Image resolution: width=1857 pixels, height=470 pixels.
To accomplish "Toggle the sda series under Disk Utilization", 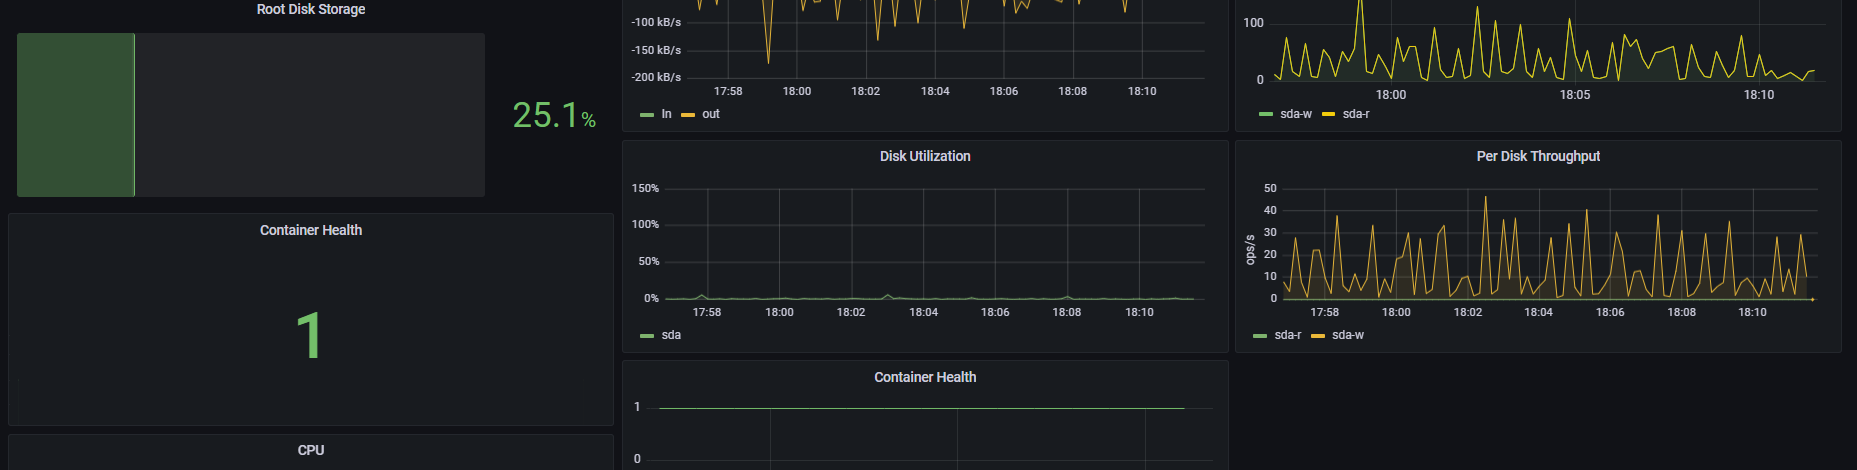I will [x=671, y=335].
